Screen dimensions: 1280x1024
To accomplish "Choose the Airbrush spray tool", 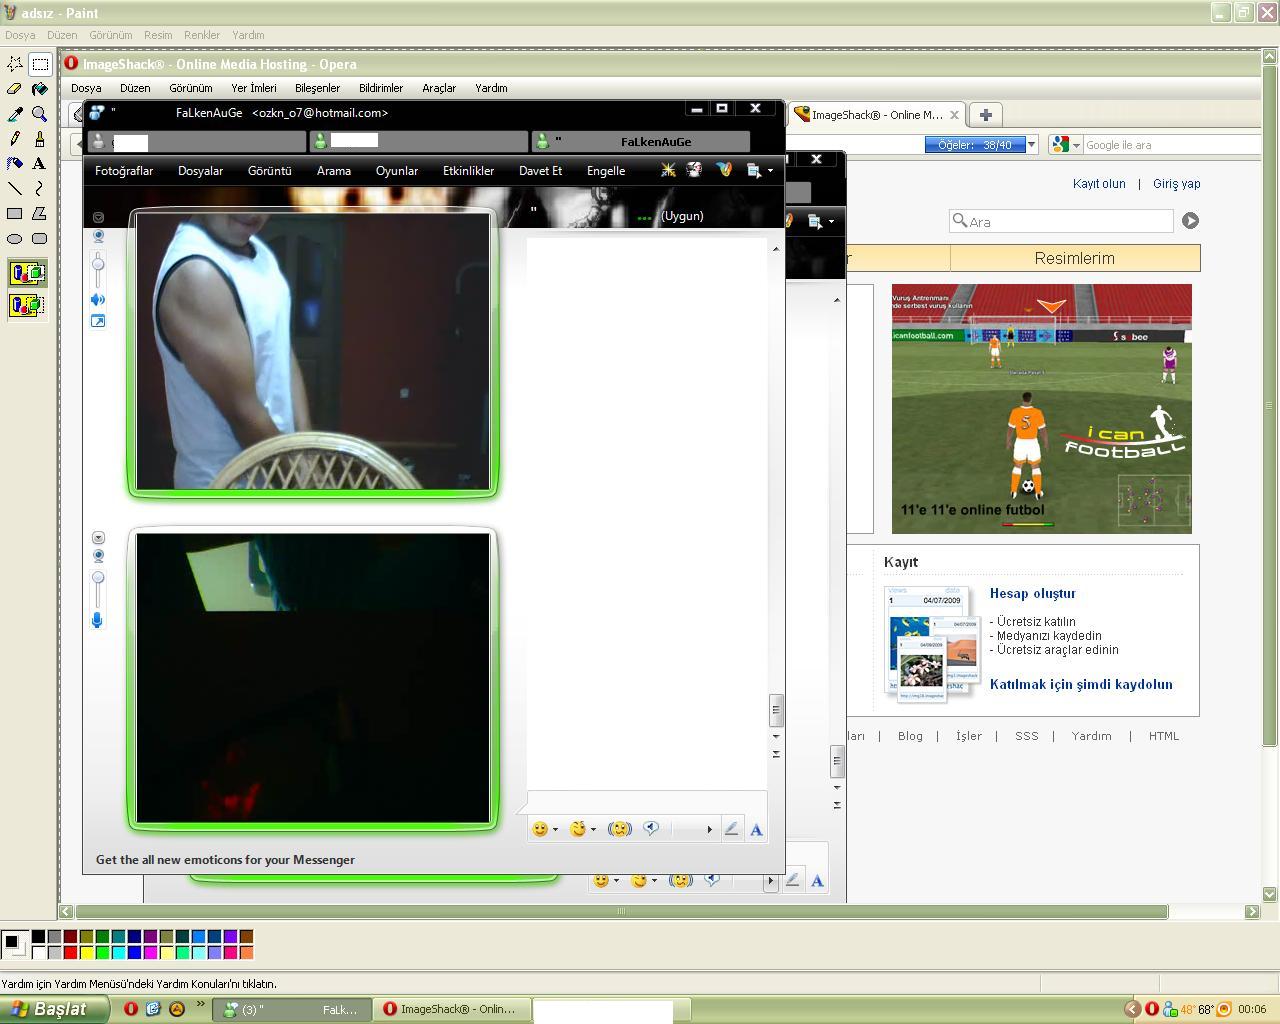I will (x=15, y=163).
